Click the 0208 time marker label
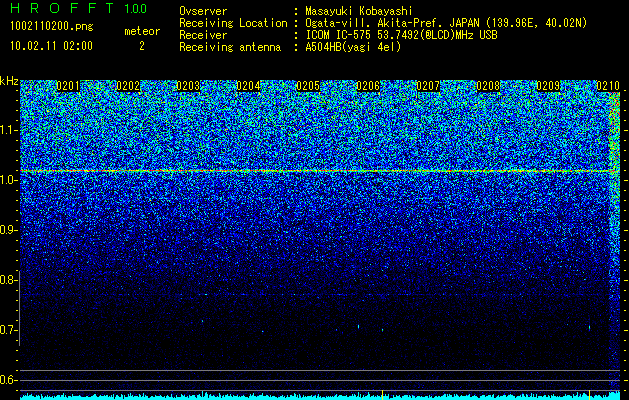The image size is (629, 400). click(x=488, y=86)
